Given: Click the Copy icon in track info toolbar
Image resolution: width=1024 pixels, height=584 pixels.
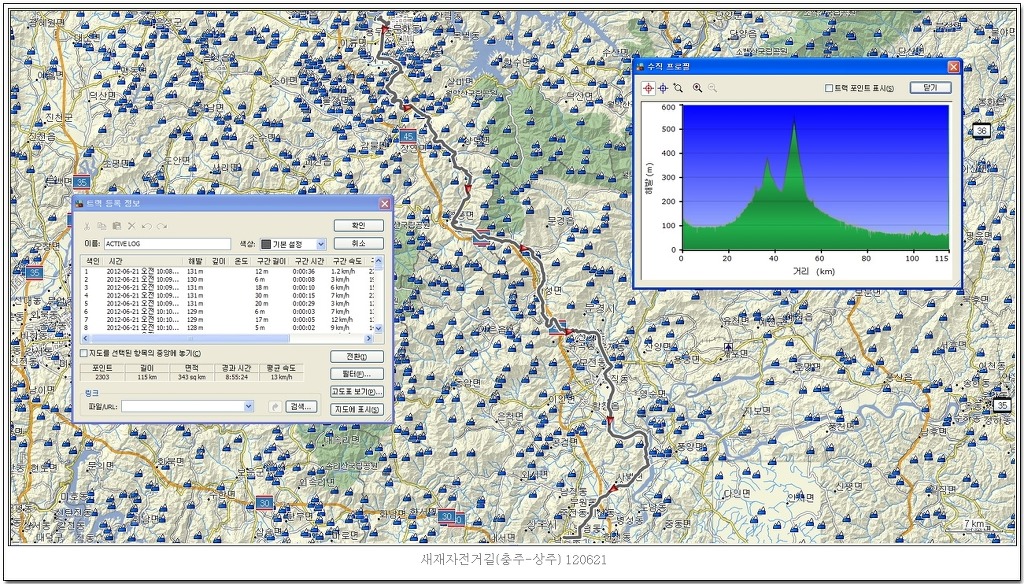Looking at the screenshot, I should pos(101,226).
